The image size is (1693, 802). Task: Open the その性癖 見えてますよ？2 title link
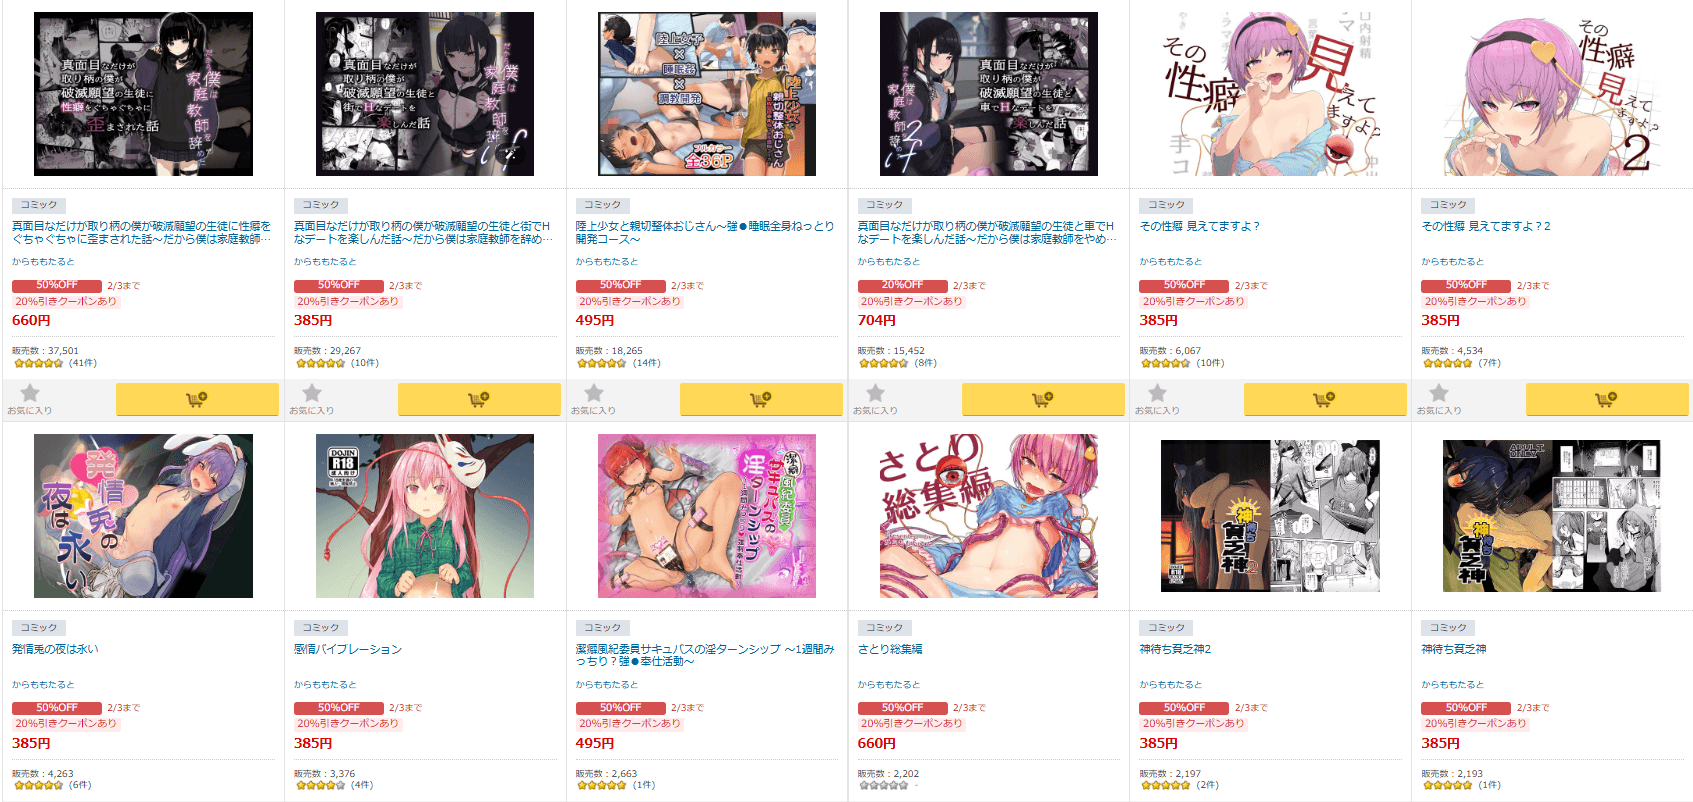tap(1486, 227)
